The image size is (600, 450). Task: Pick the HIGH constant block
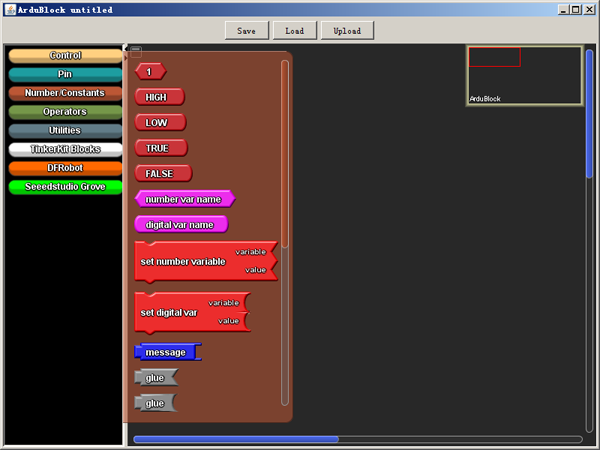coord(160,97)
